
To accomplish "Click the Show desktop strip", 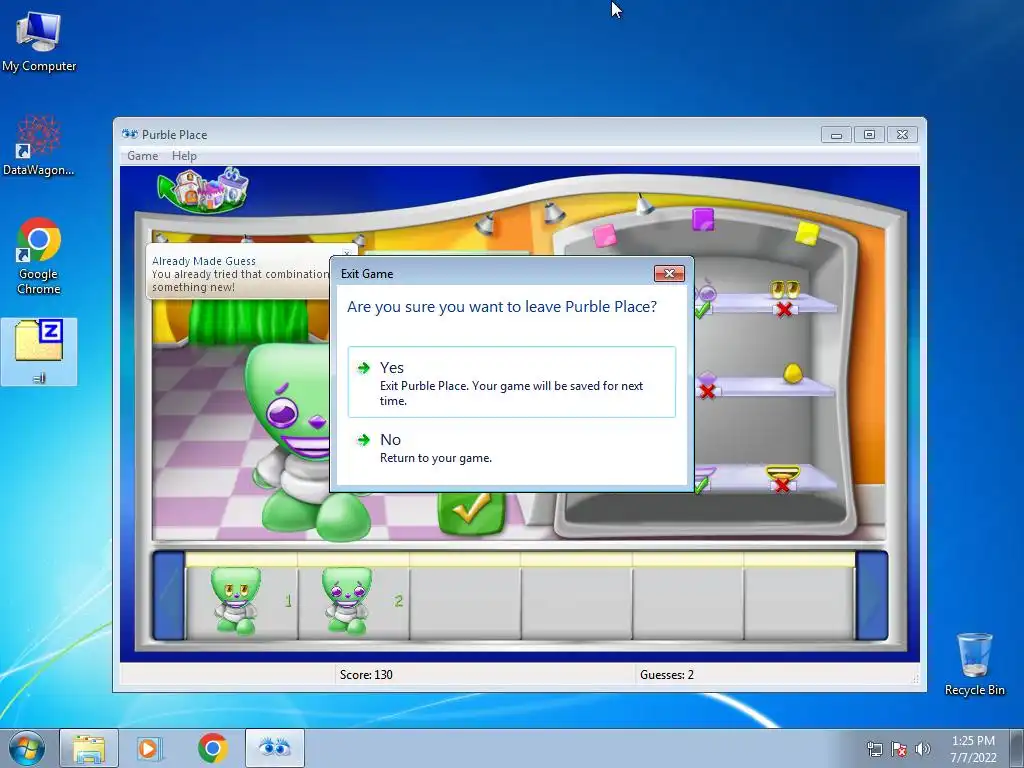I will coord(1017,748).
